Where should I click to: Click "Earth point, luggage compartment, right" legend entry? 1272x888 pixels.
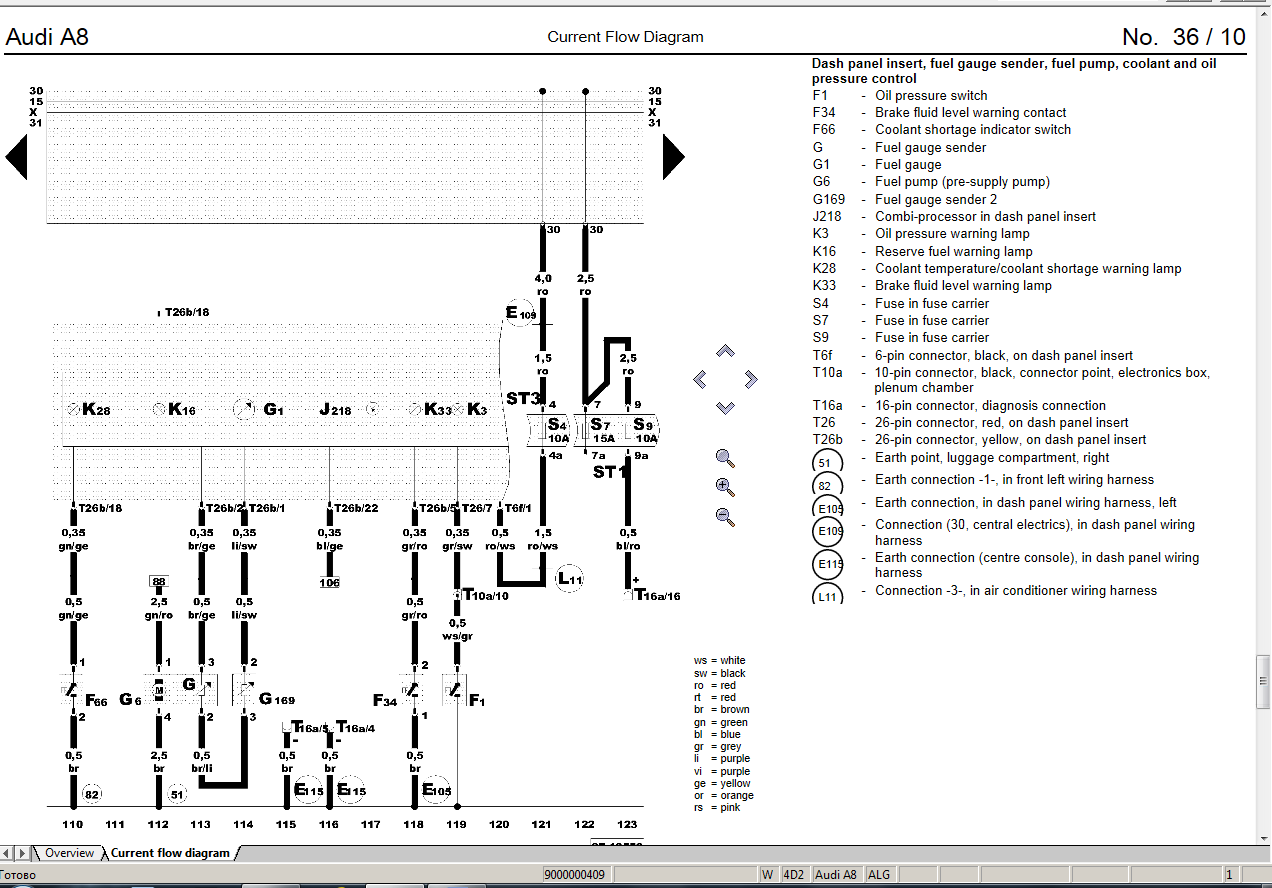[992, 457]
